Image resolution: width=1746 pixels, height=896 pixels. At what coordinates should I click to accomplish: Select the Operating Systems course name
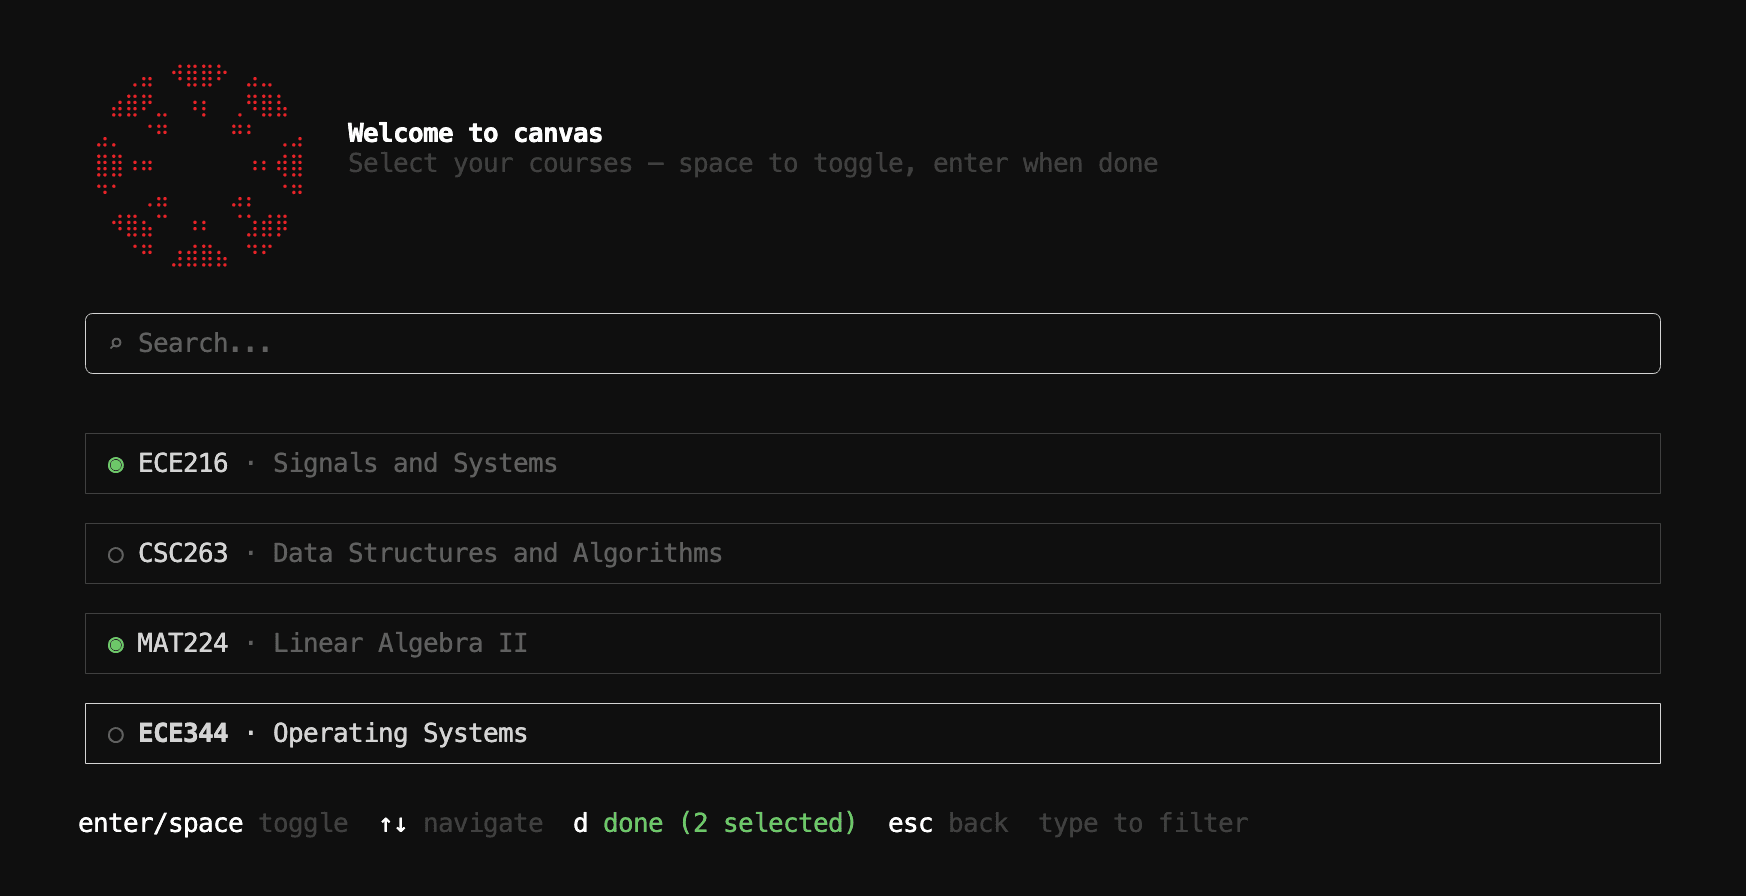coord(400,733)
